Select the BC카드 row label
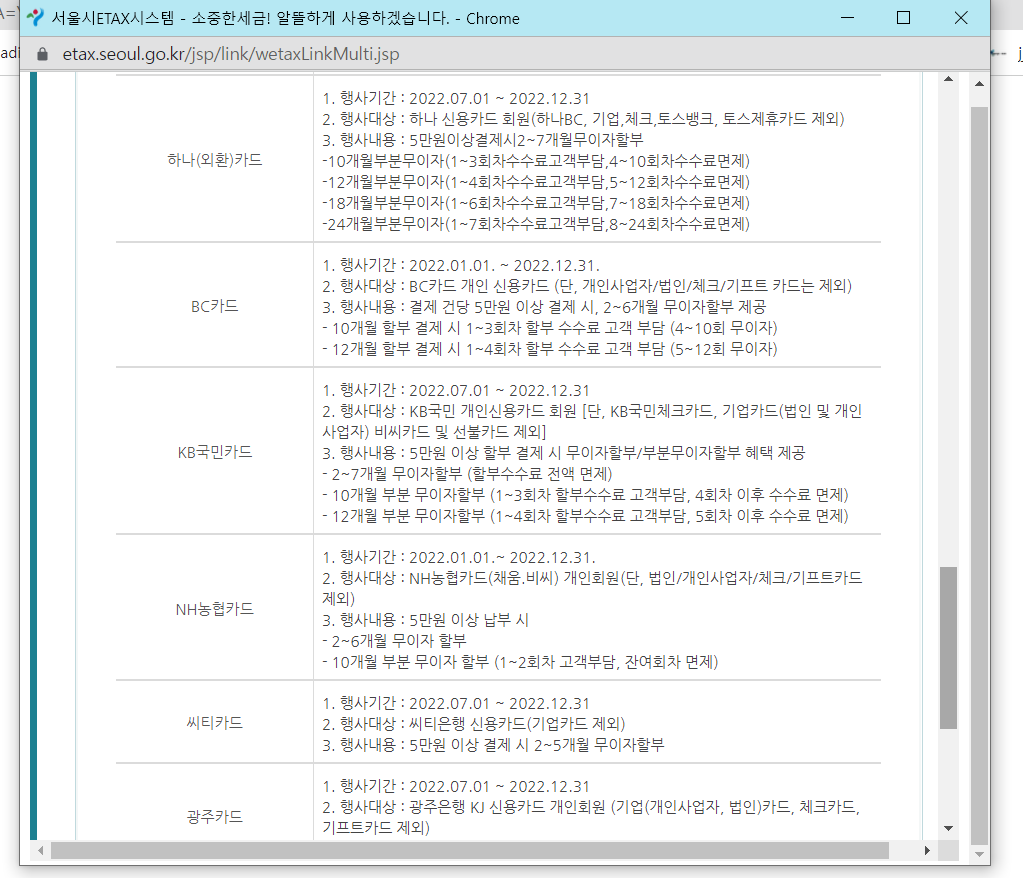 click(x=215, y=306)
